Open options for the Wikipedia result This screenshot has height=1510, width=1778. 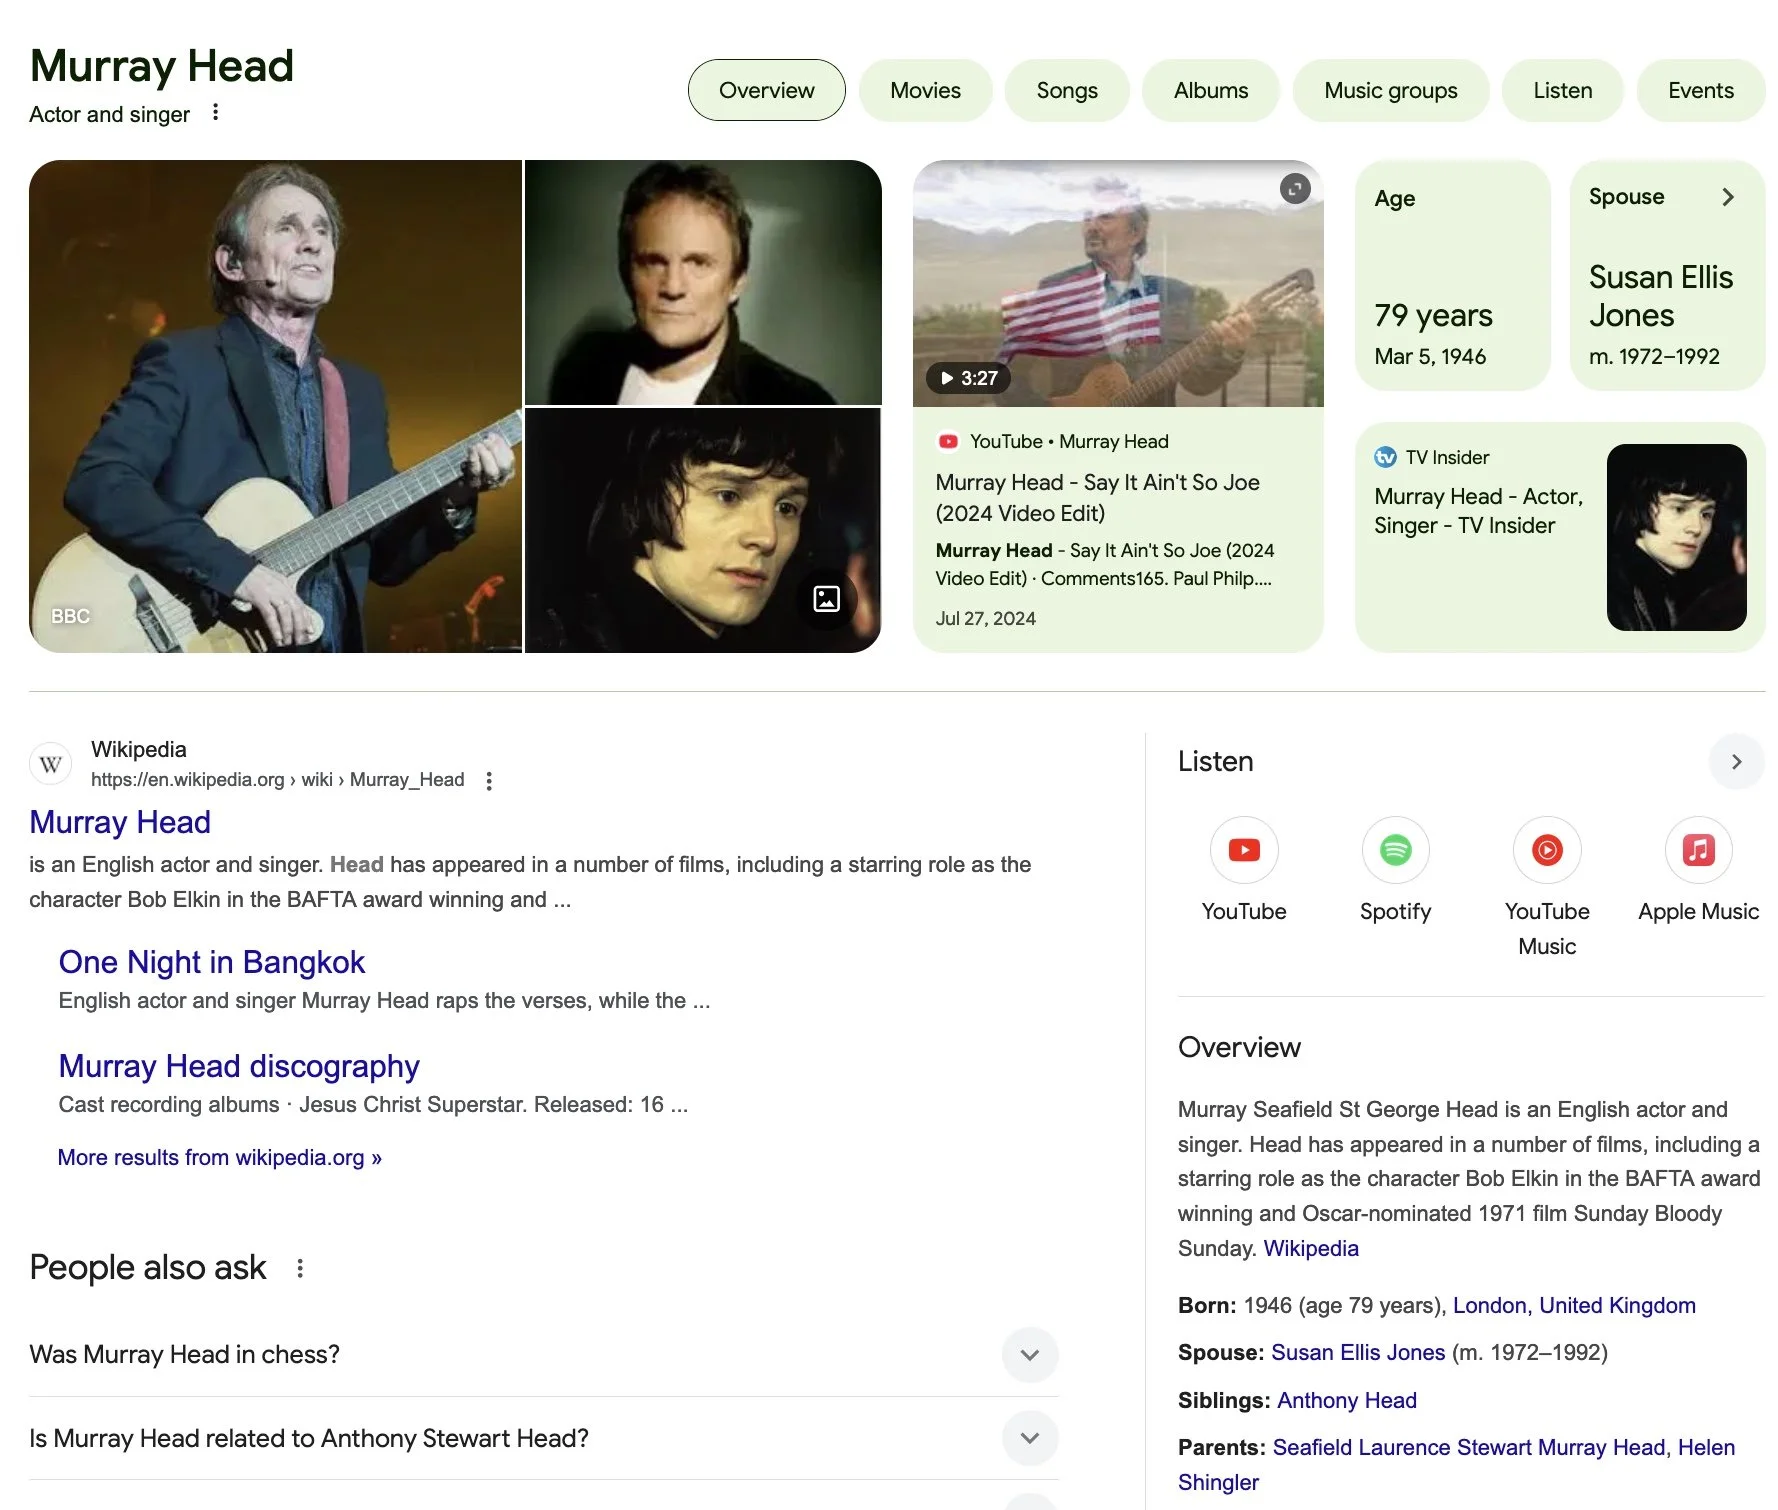tap(489, 781)
